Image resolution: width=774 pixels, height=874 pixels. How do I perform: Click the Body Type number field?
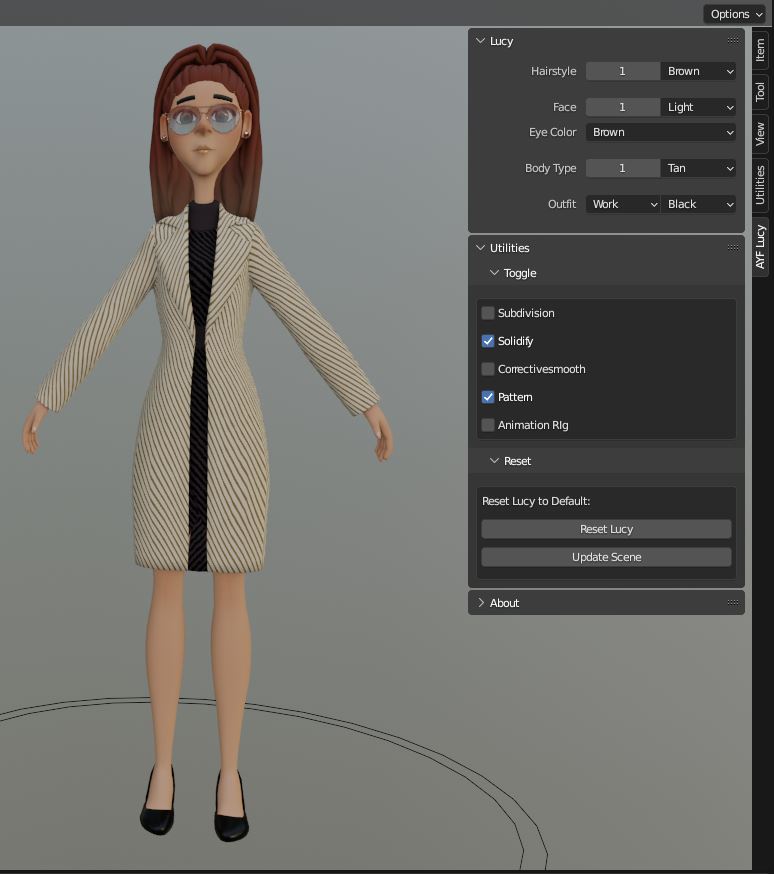coord(622,168)
